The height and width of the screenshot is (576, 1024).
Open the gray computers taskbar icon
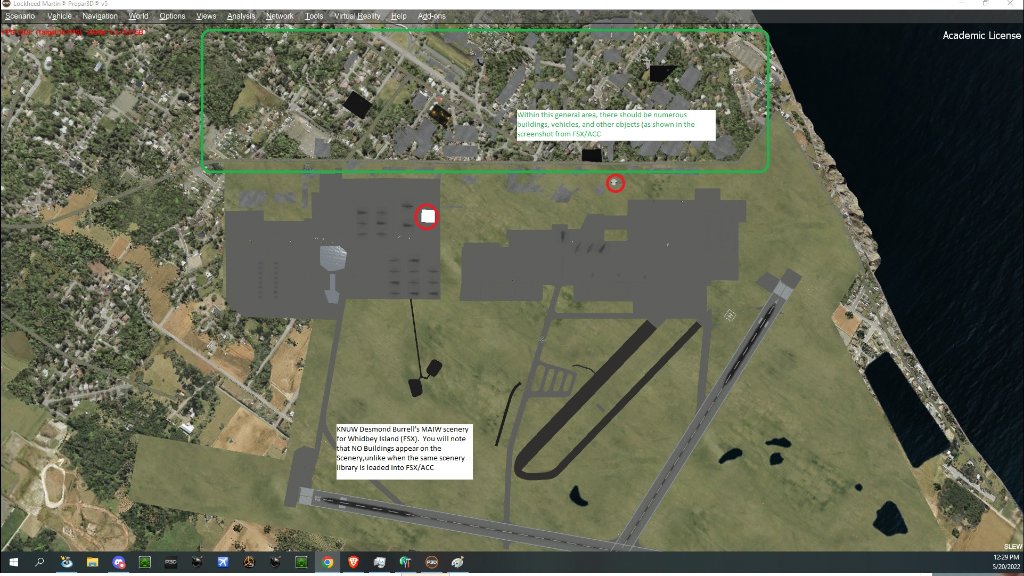tap(379, 562)
